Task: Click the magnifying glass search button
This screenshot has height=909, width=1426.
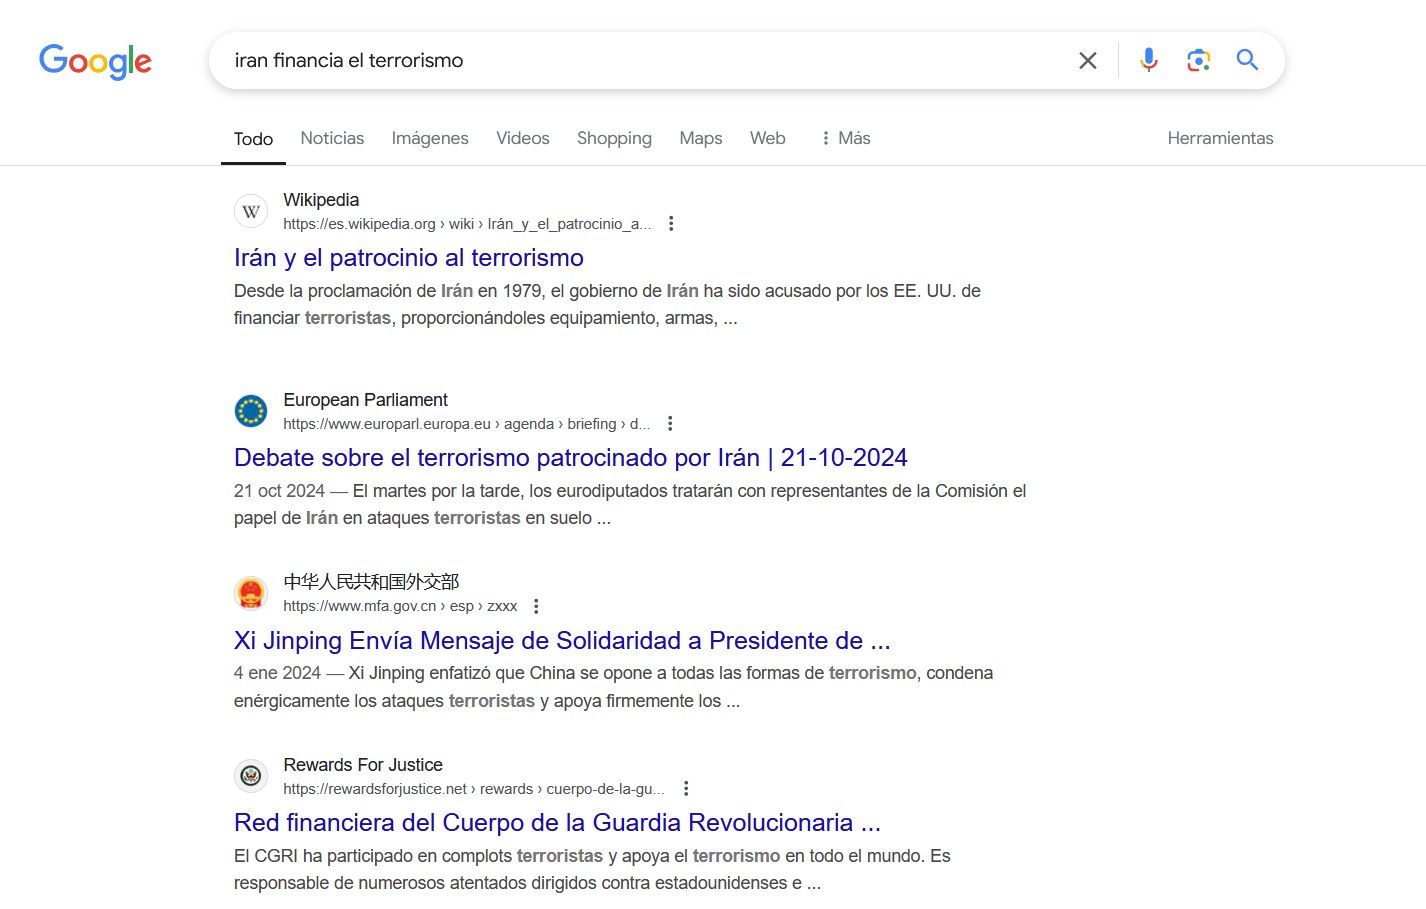Action: 1247,60
